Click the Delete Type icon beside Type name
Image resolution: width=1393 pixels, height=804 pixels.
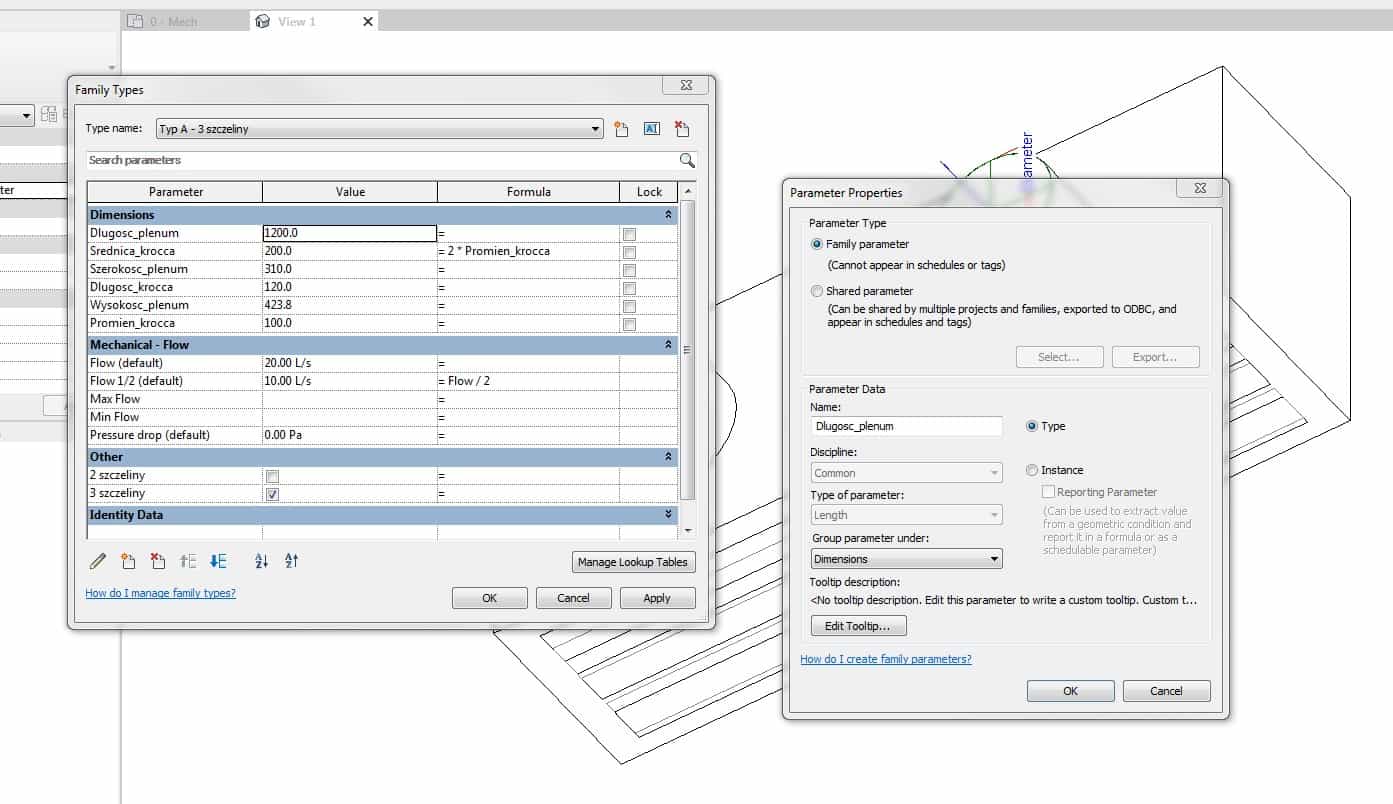tap(682, 129)
